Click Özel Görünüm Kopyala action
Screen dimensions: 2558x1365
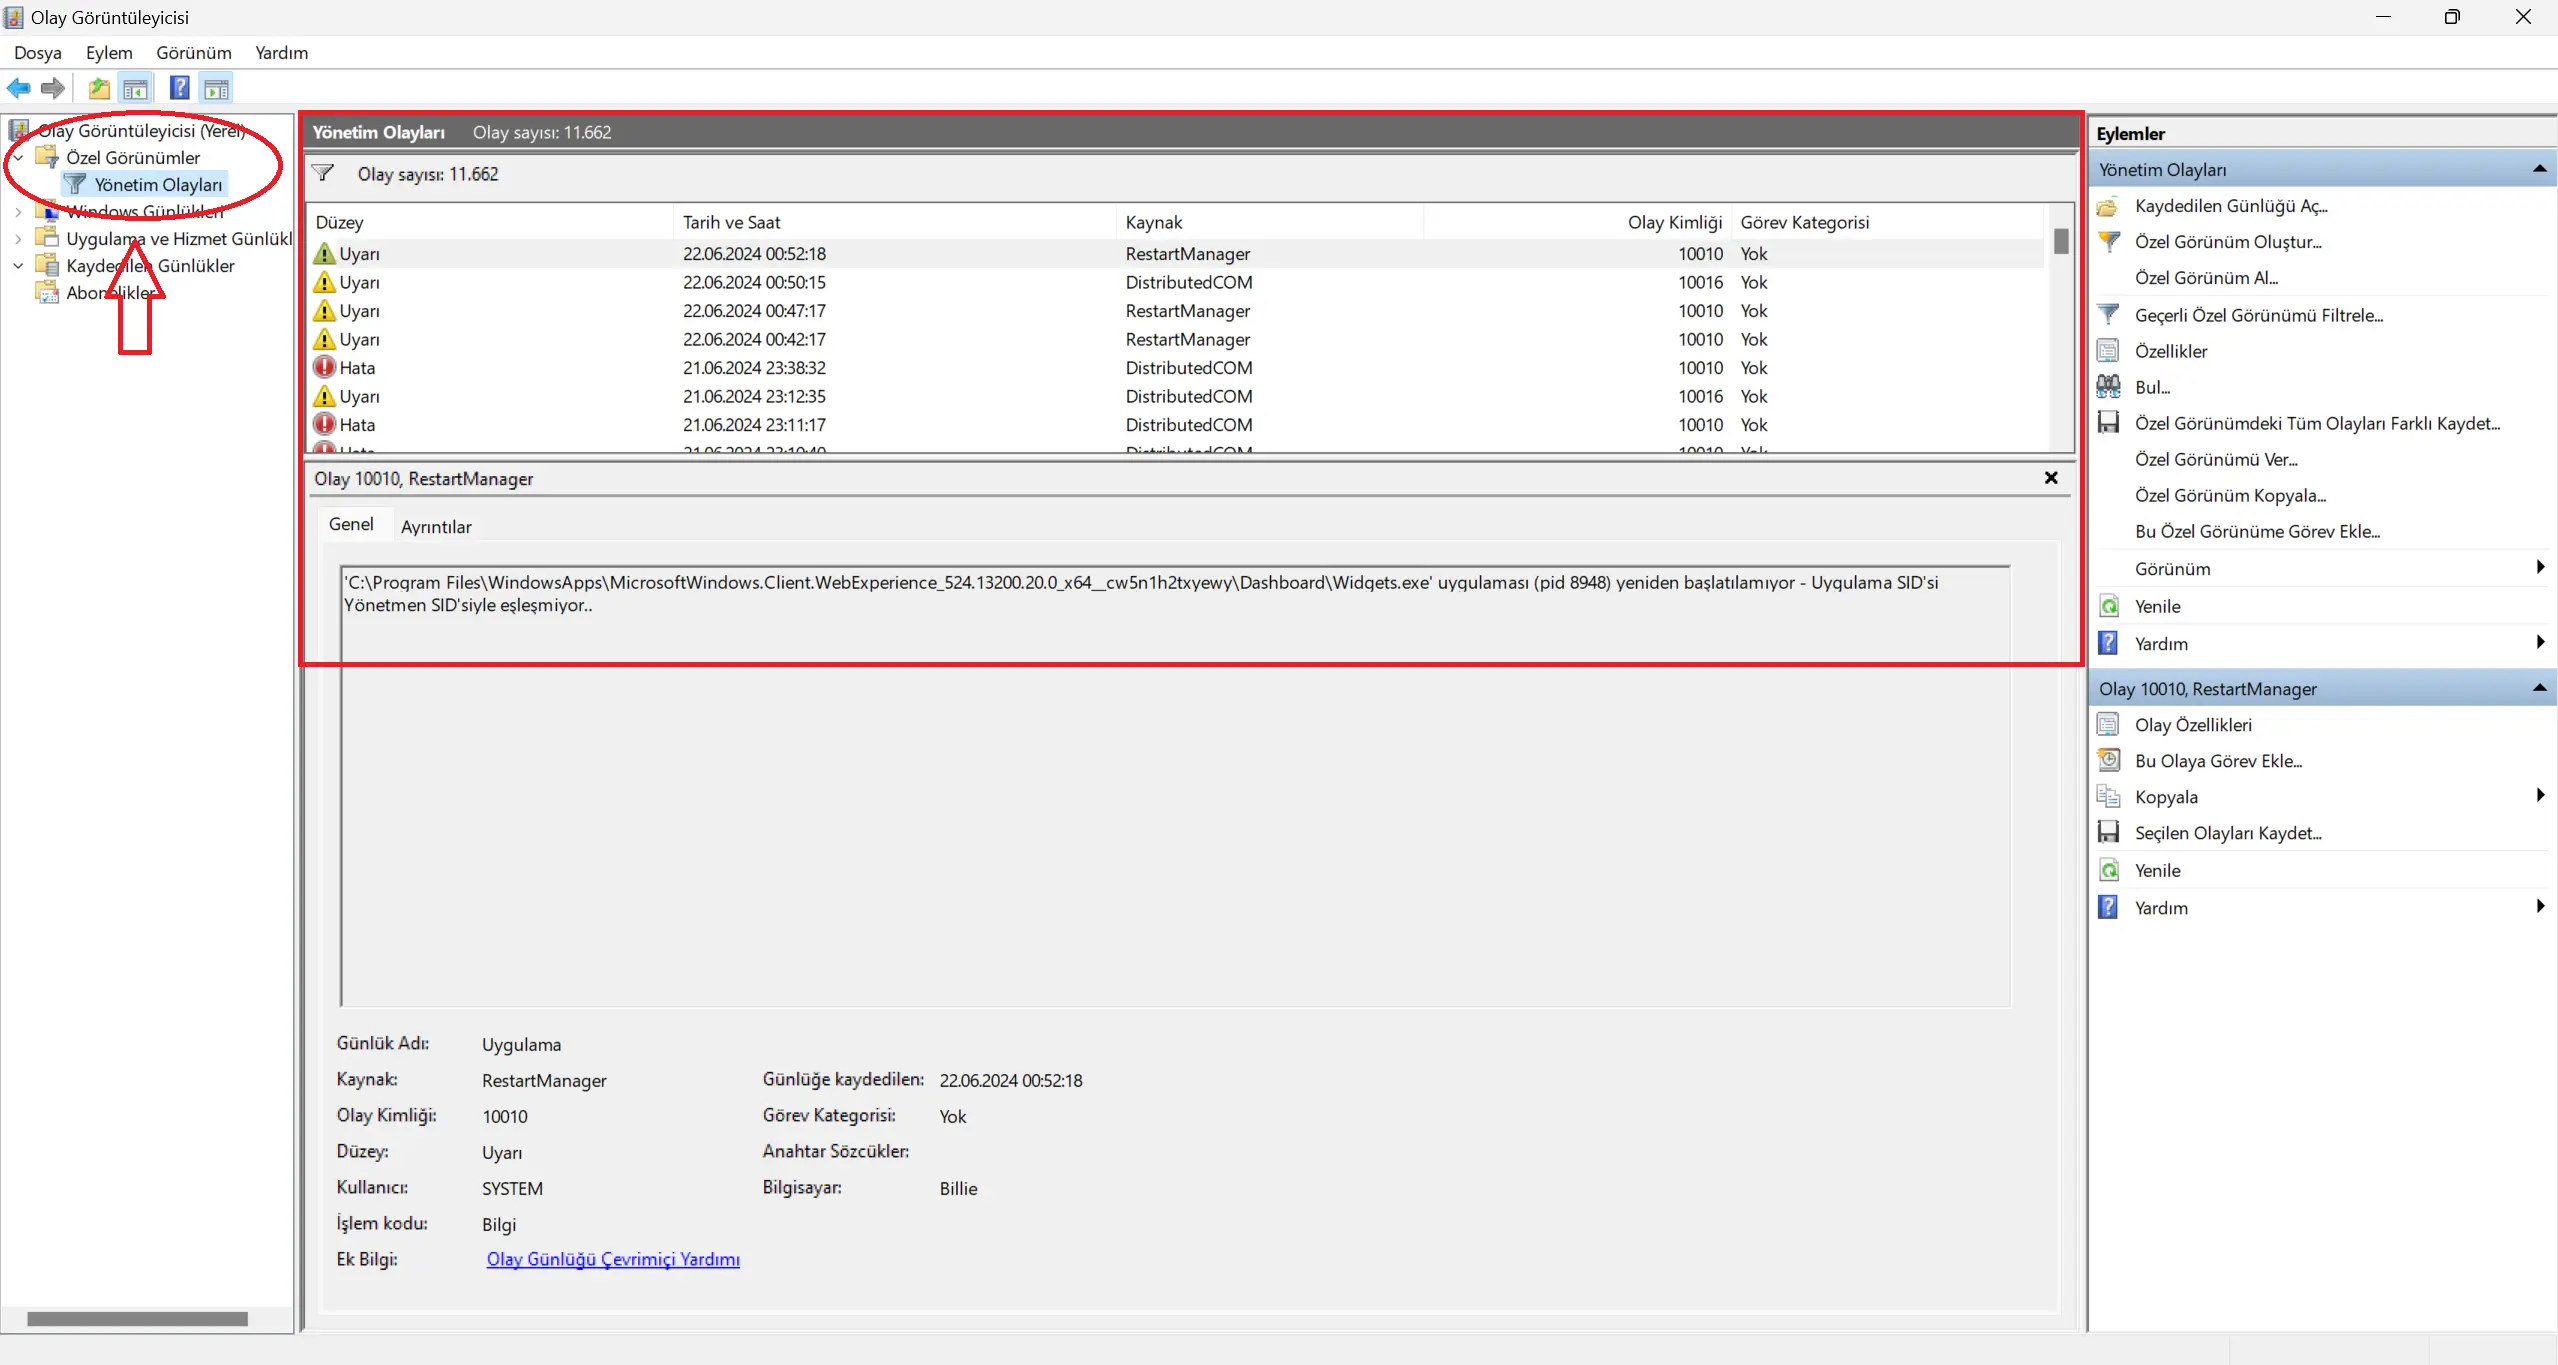coord(2230,495)
